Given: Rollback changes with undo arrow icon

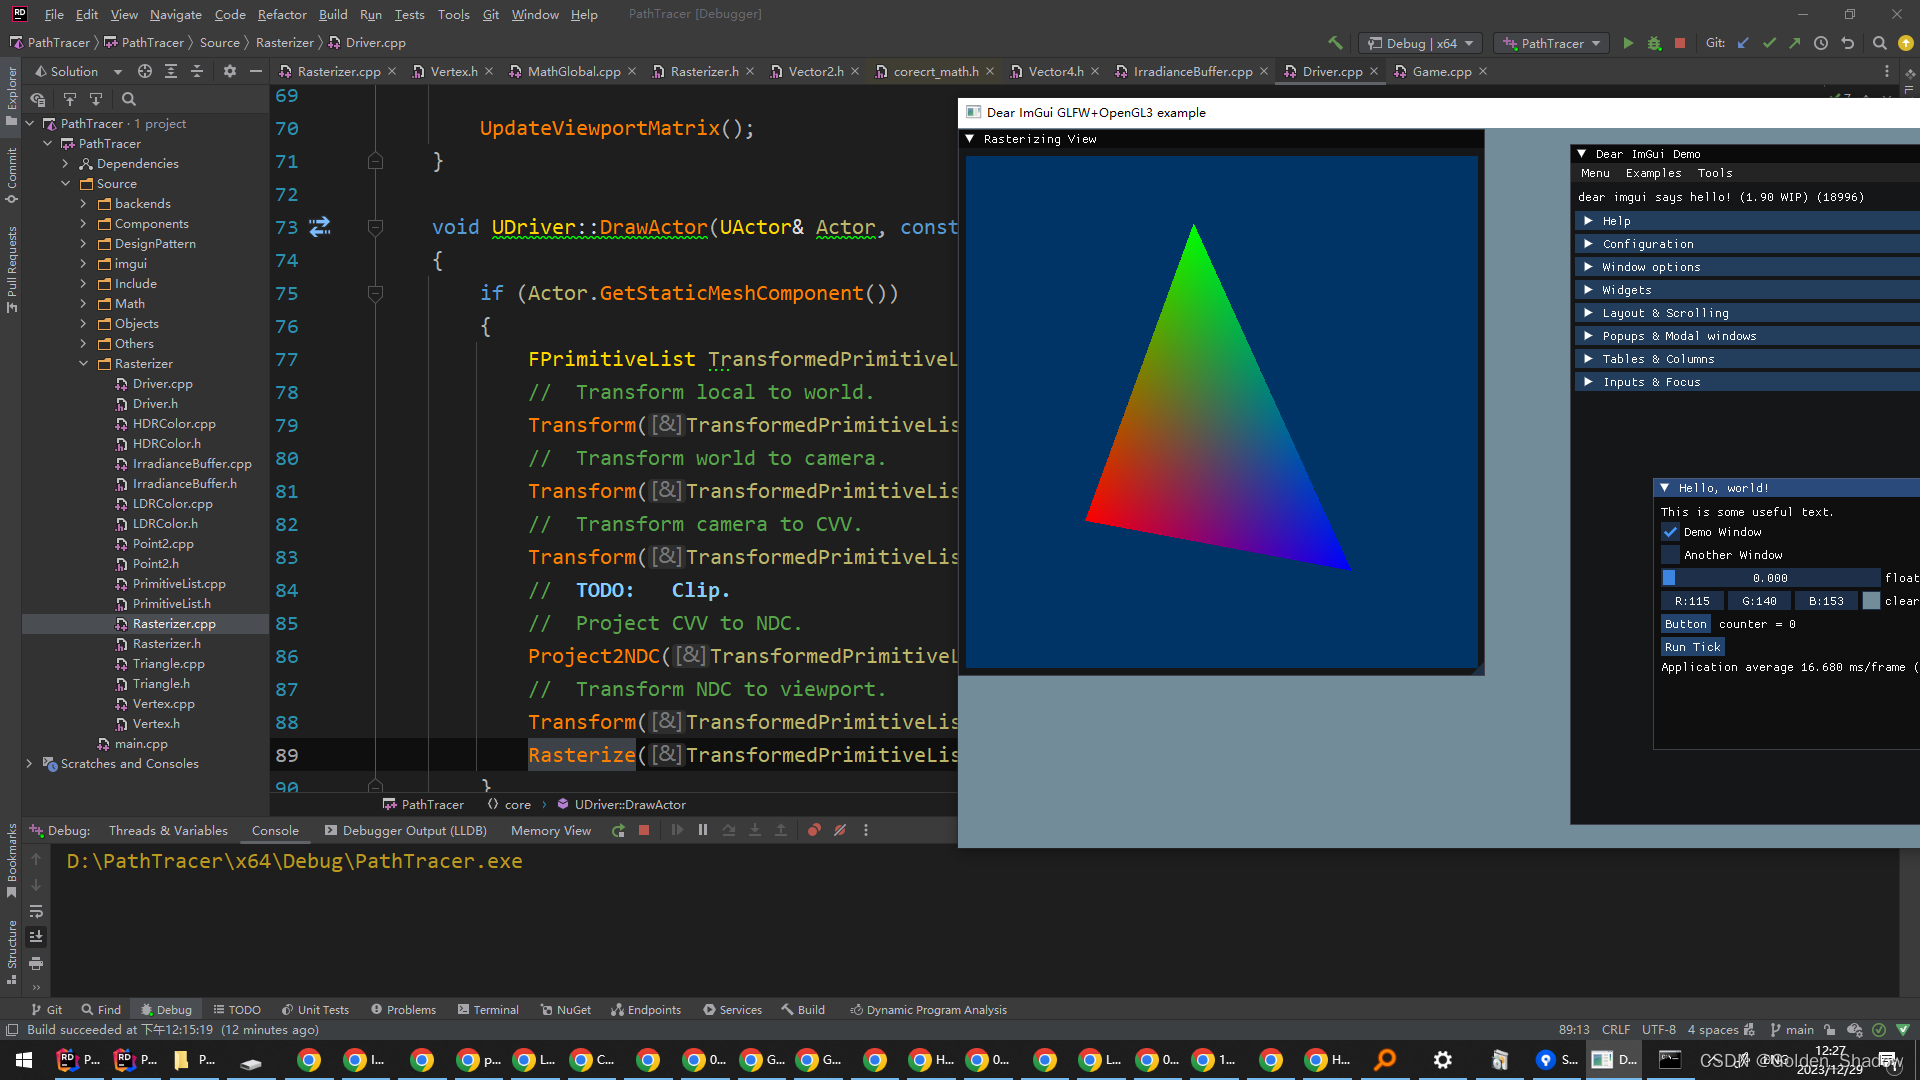Looking at the screenshot, I should [x=1847, y=43].
